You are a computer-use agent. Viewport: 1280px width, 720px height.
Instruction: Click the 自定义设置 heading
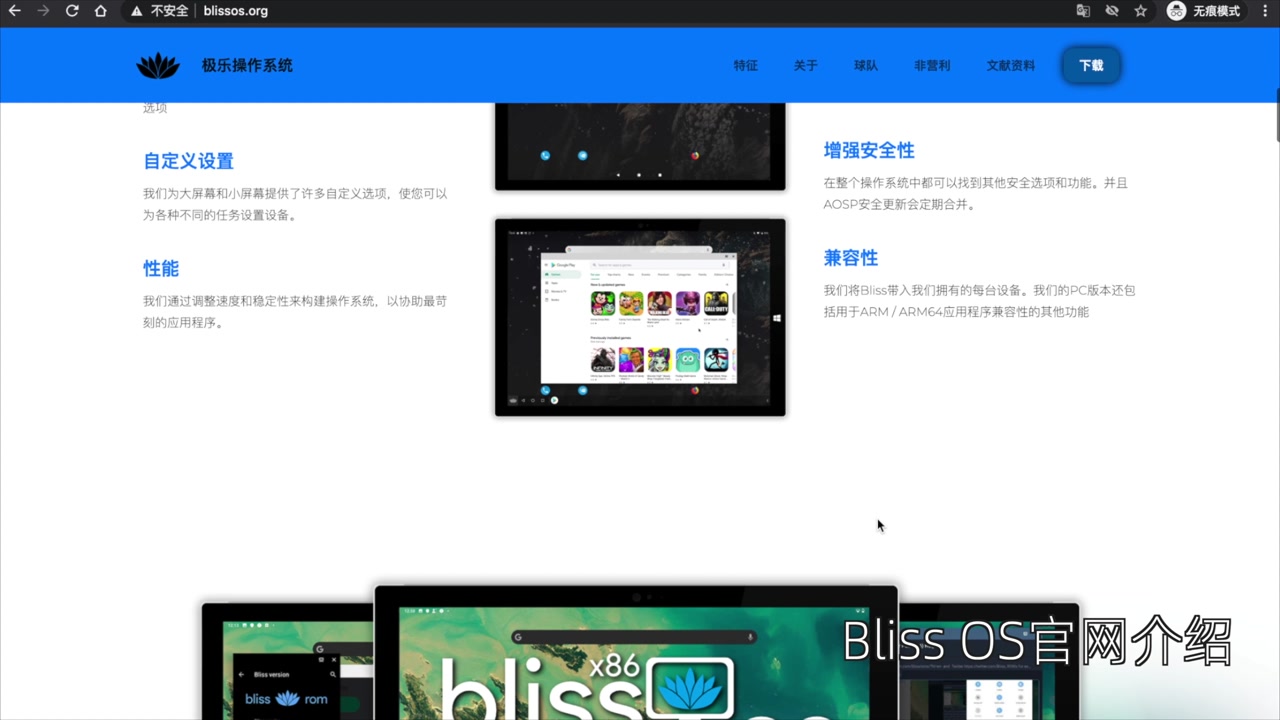pyautogui.click(x=188, y=161)
